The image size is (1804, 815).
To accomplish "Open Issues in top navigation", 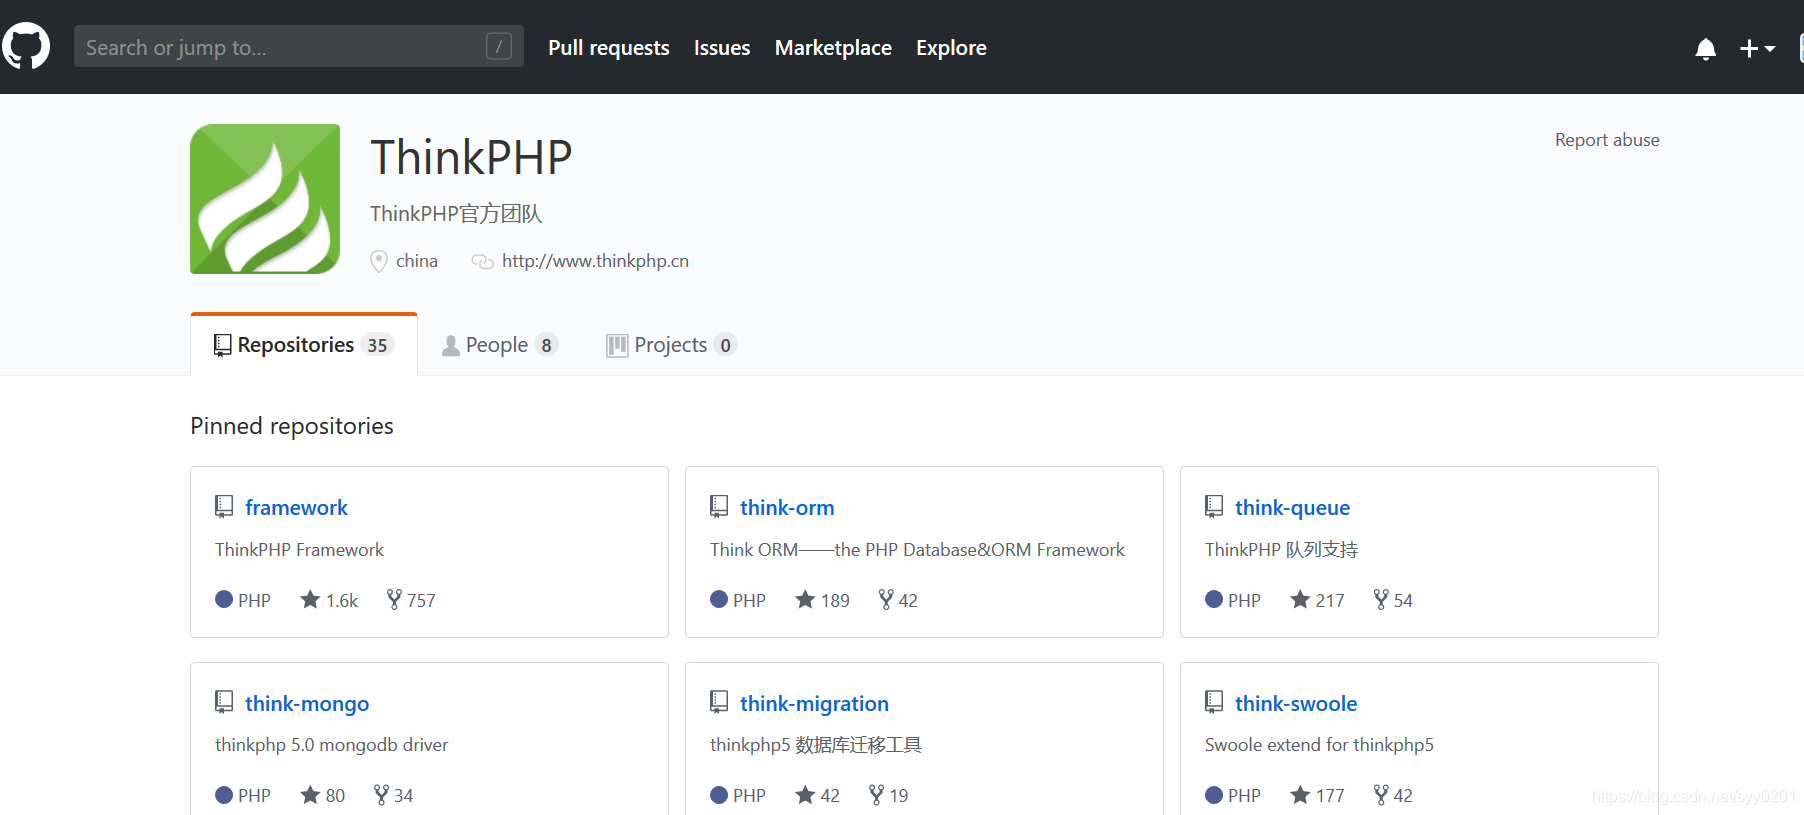I will point(722,48).
